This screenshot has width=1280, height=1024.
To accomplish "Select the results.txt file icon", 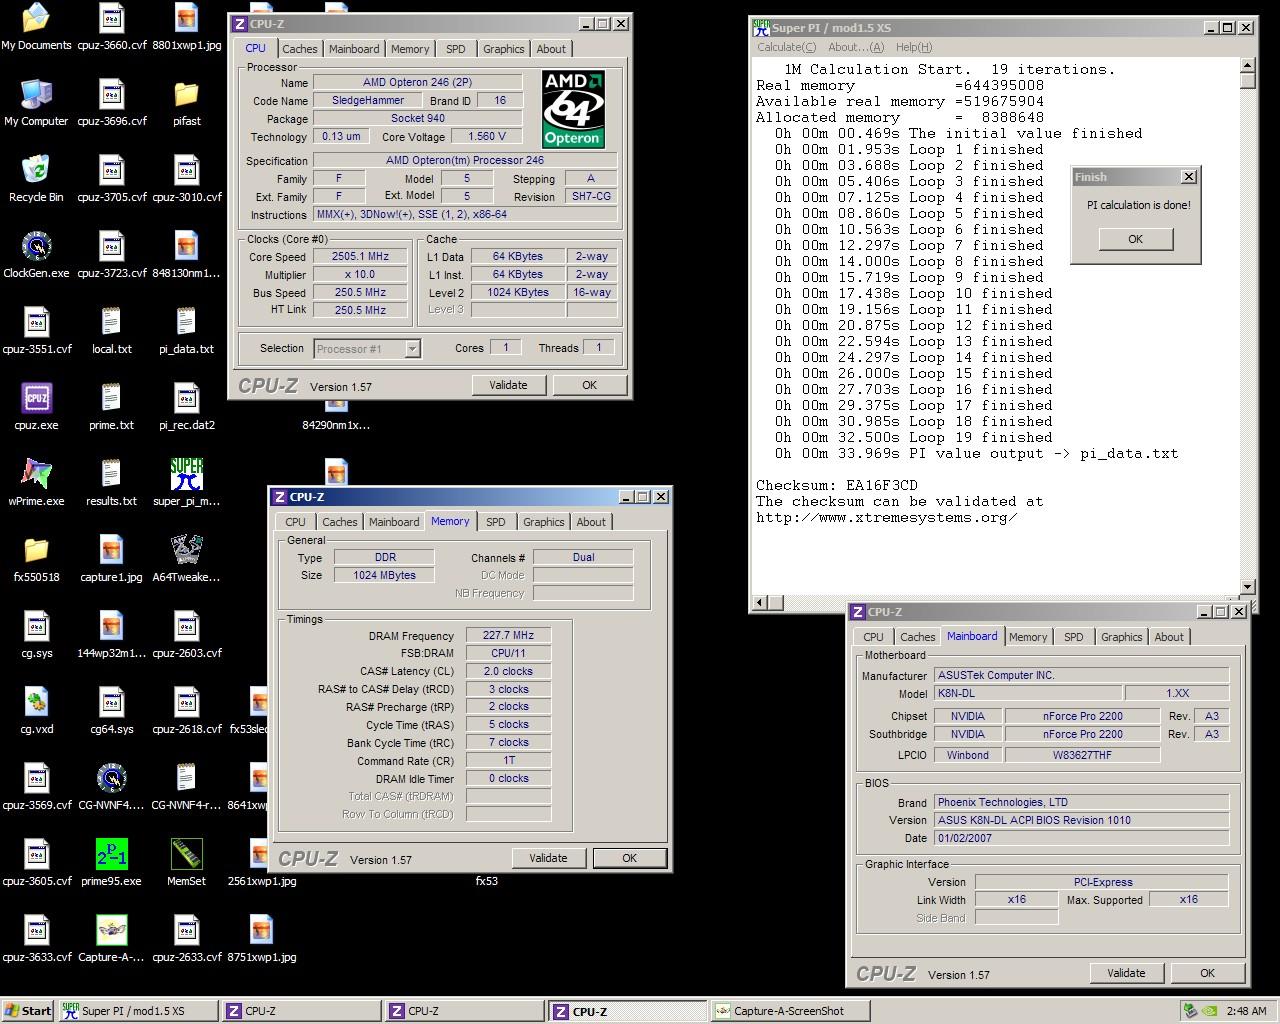I will click(111, 474).
